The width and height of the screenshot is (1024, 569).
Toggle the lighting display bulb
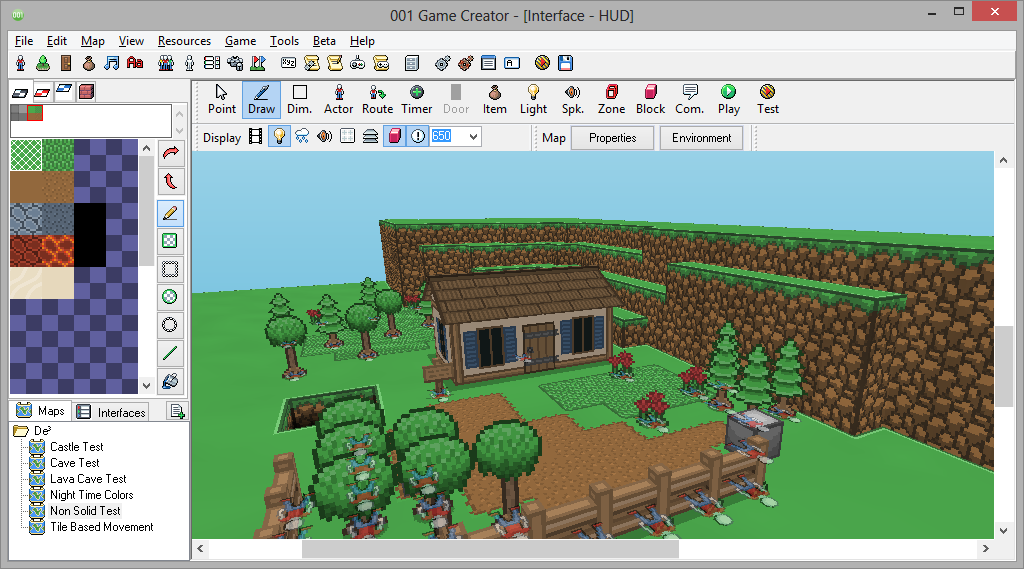click(279, 137)
